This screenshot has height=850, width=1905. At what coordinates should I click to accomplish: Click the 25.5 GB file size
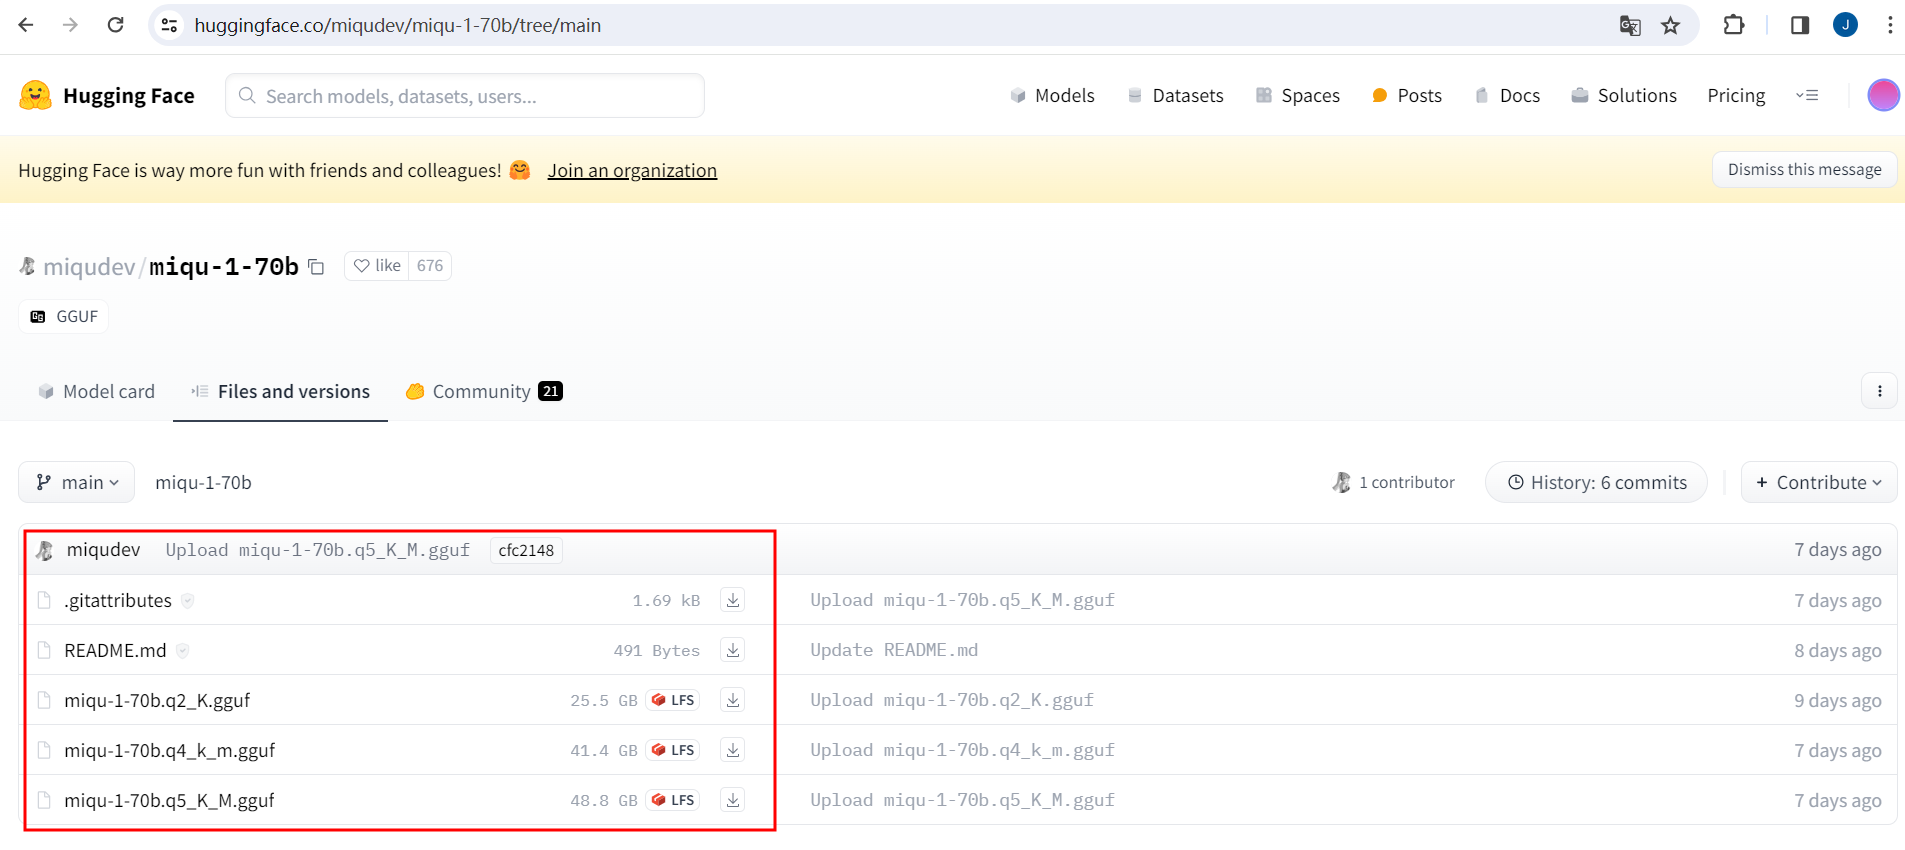(604, 700)
